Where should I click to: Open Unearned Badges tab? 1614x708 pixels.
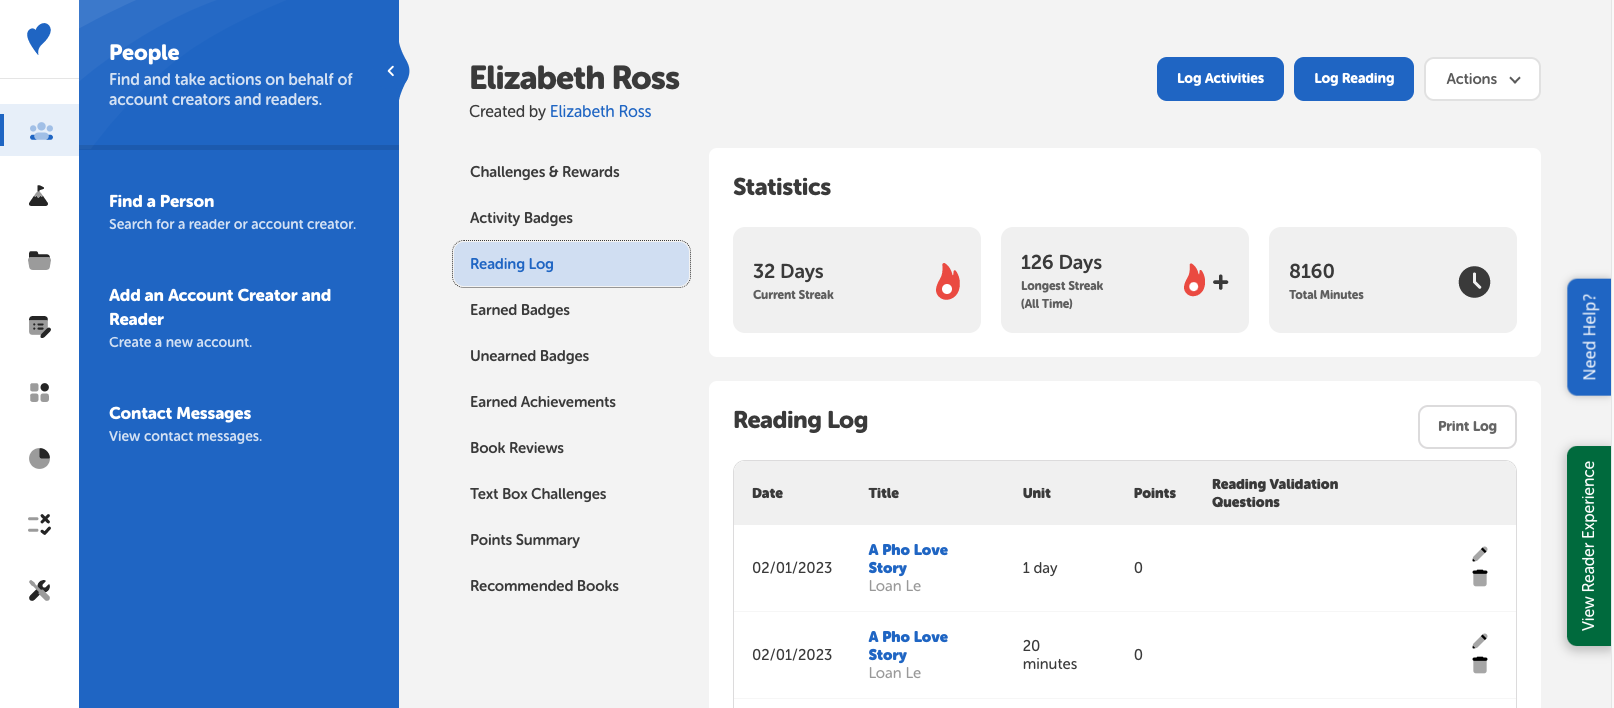tap(530, 356)
